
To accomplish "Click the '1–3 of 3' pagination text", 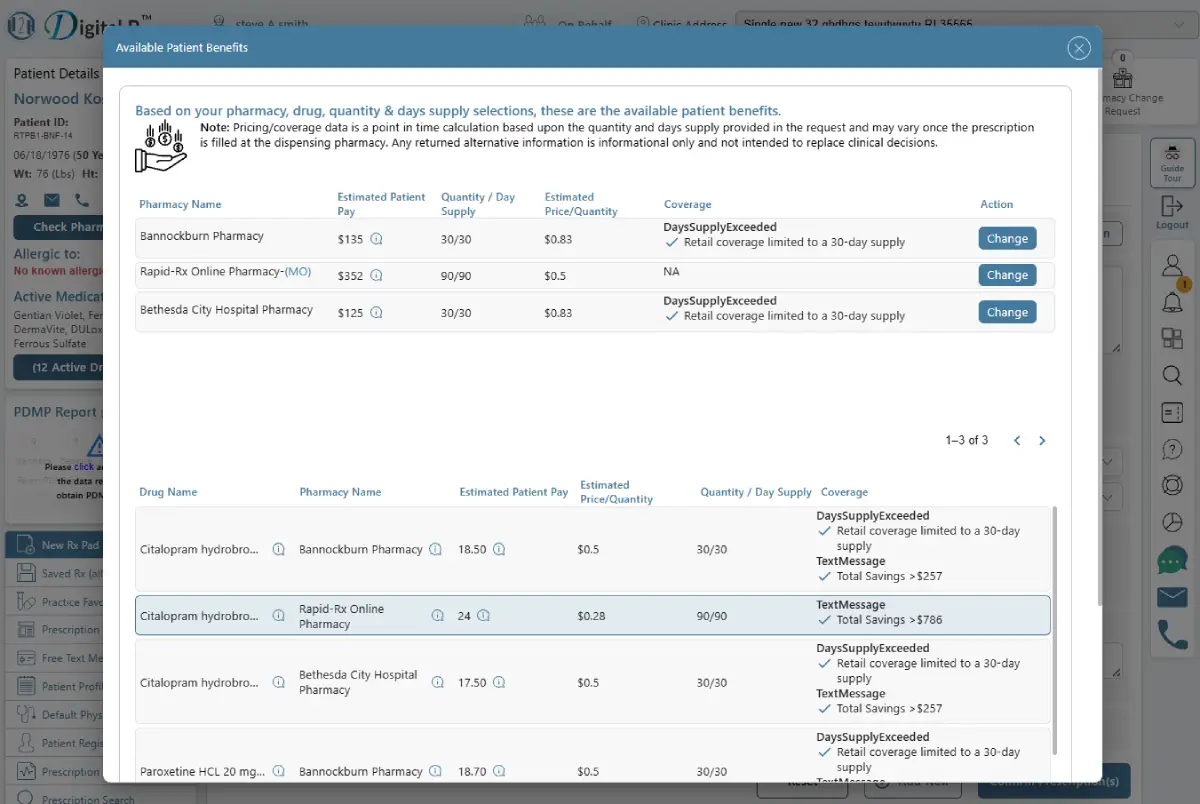I will 967,440.
